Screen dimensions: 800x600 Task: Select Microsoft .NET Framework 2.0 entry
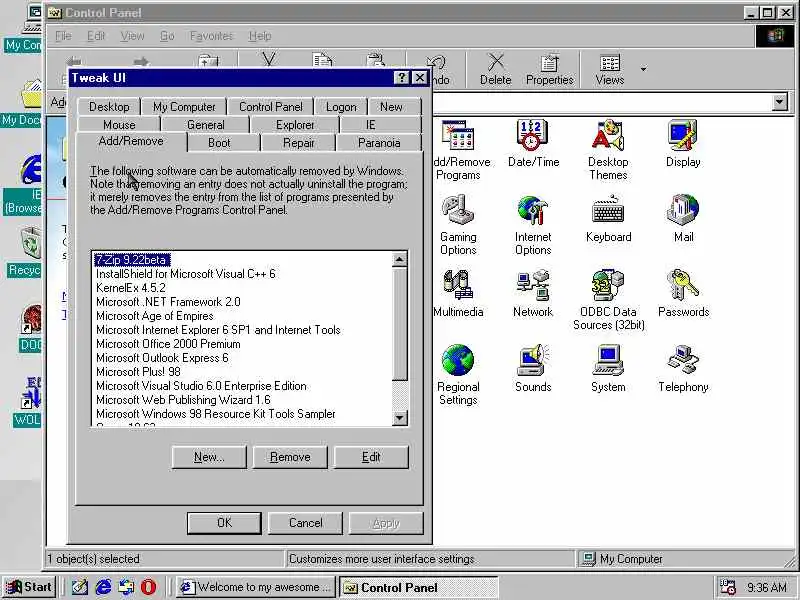click(168, 302)
